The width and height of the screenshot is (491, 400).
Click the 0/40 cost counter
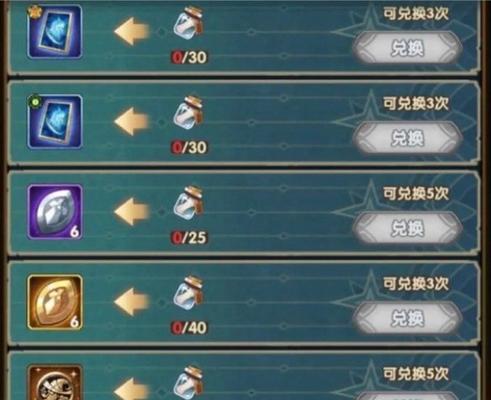(189, 328)
